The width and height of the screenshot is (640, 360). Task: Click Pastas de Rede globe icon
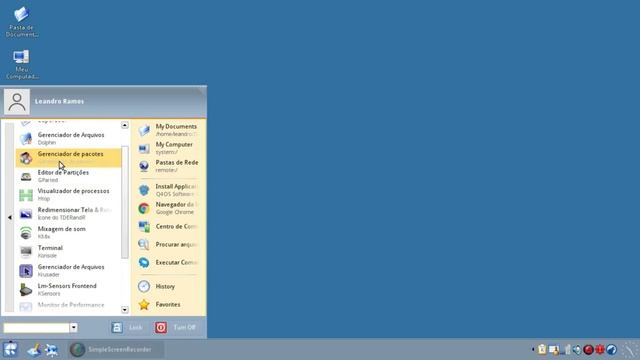[144, 166]
